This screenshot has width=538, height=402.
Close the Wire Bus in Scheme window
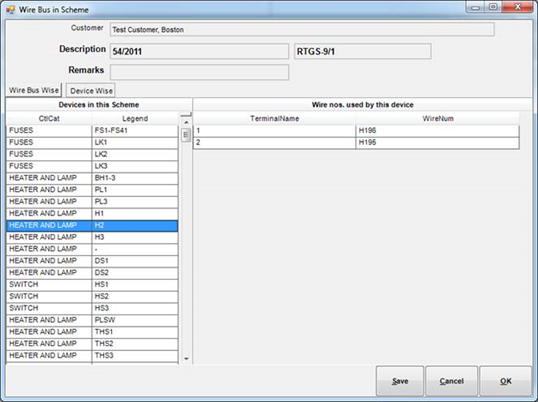(x=517, y=8)
